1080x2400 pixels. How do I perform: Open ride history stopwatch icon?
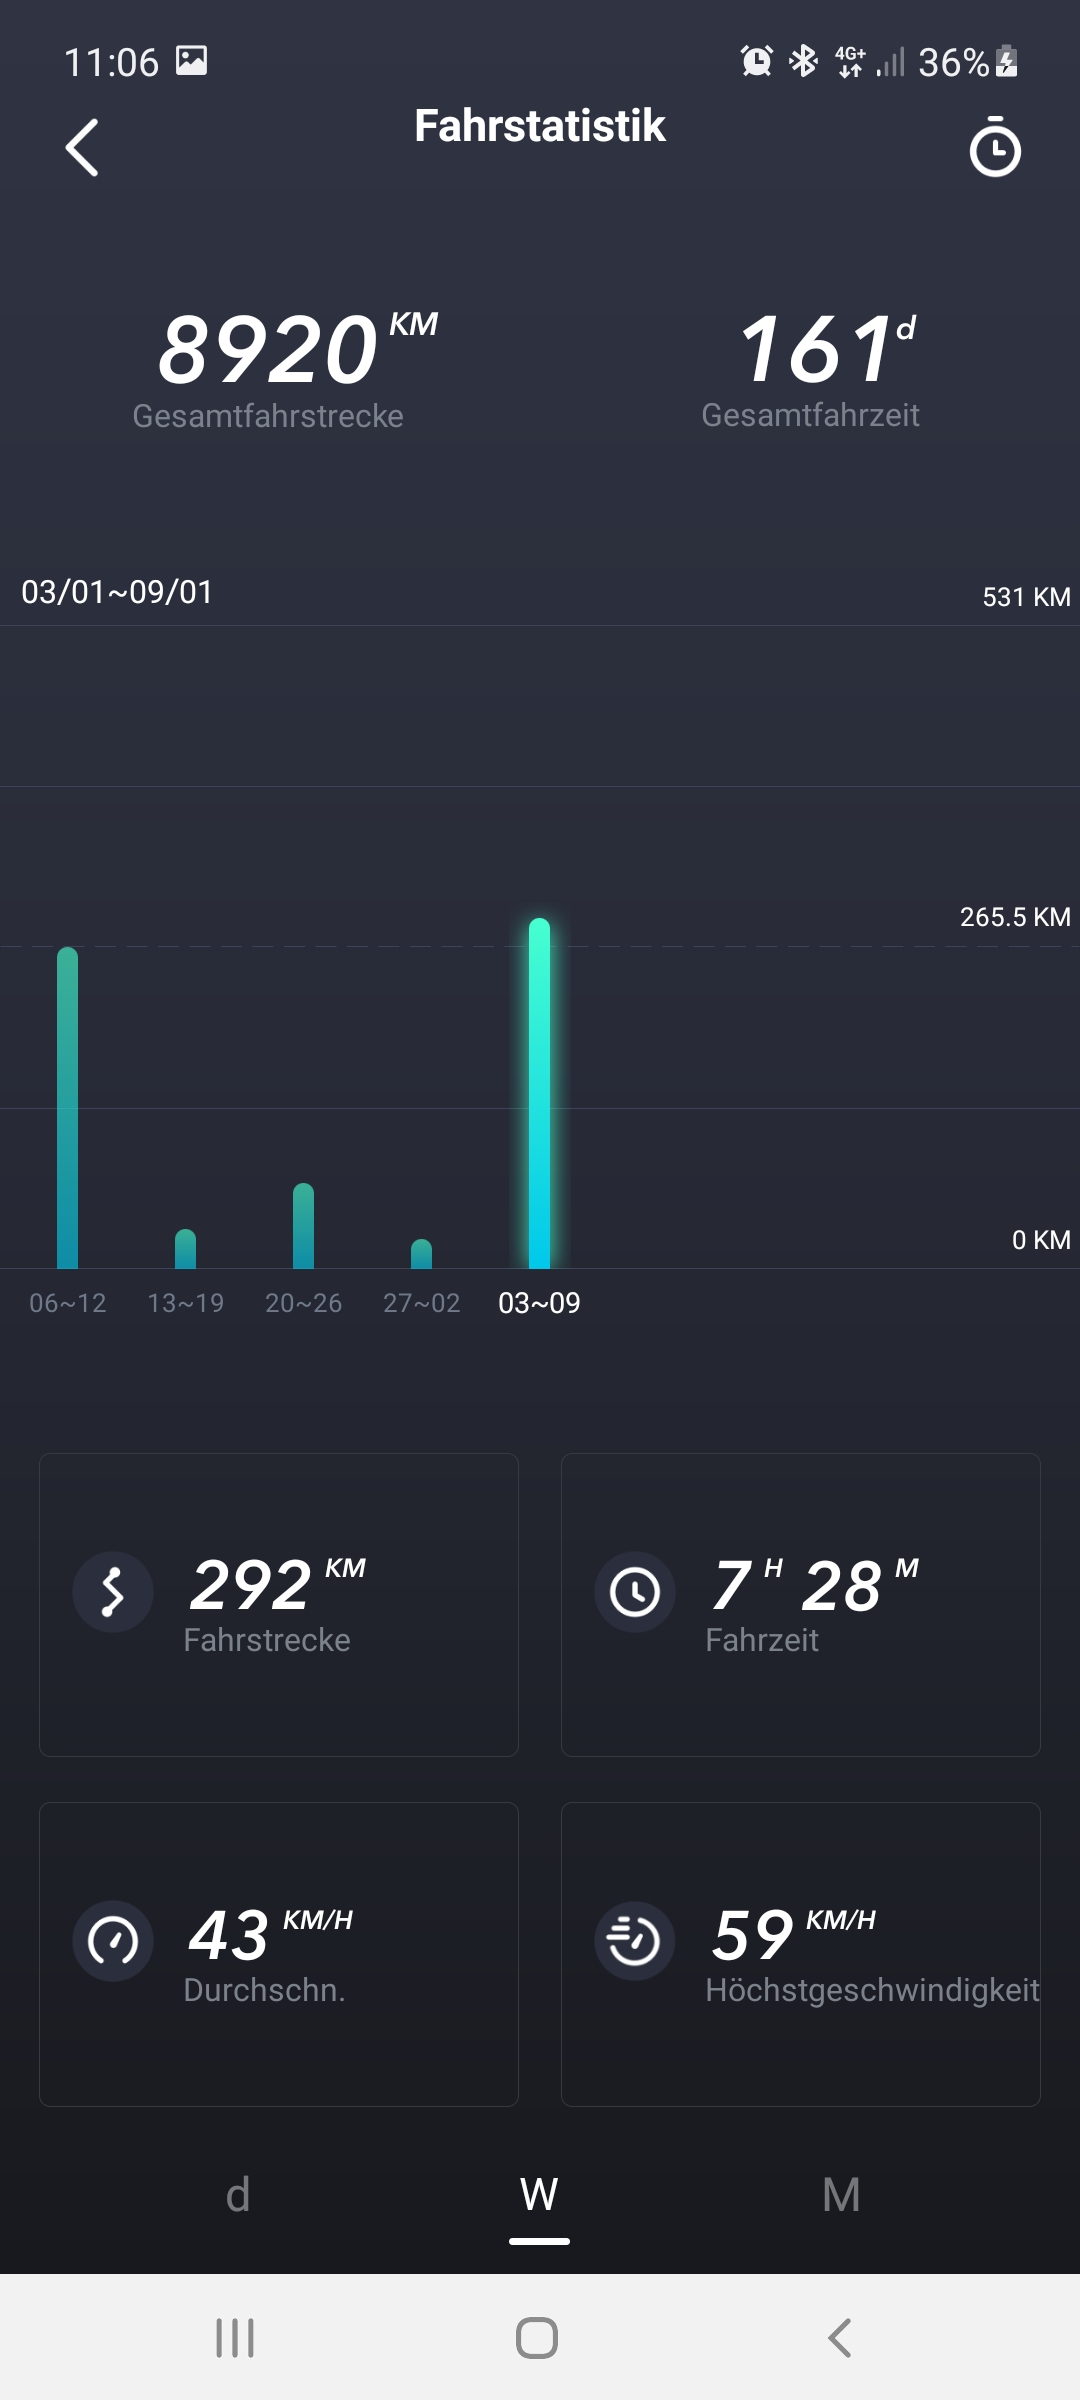click(995, 148)
